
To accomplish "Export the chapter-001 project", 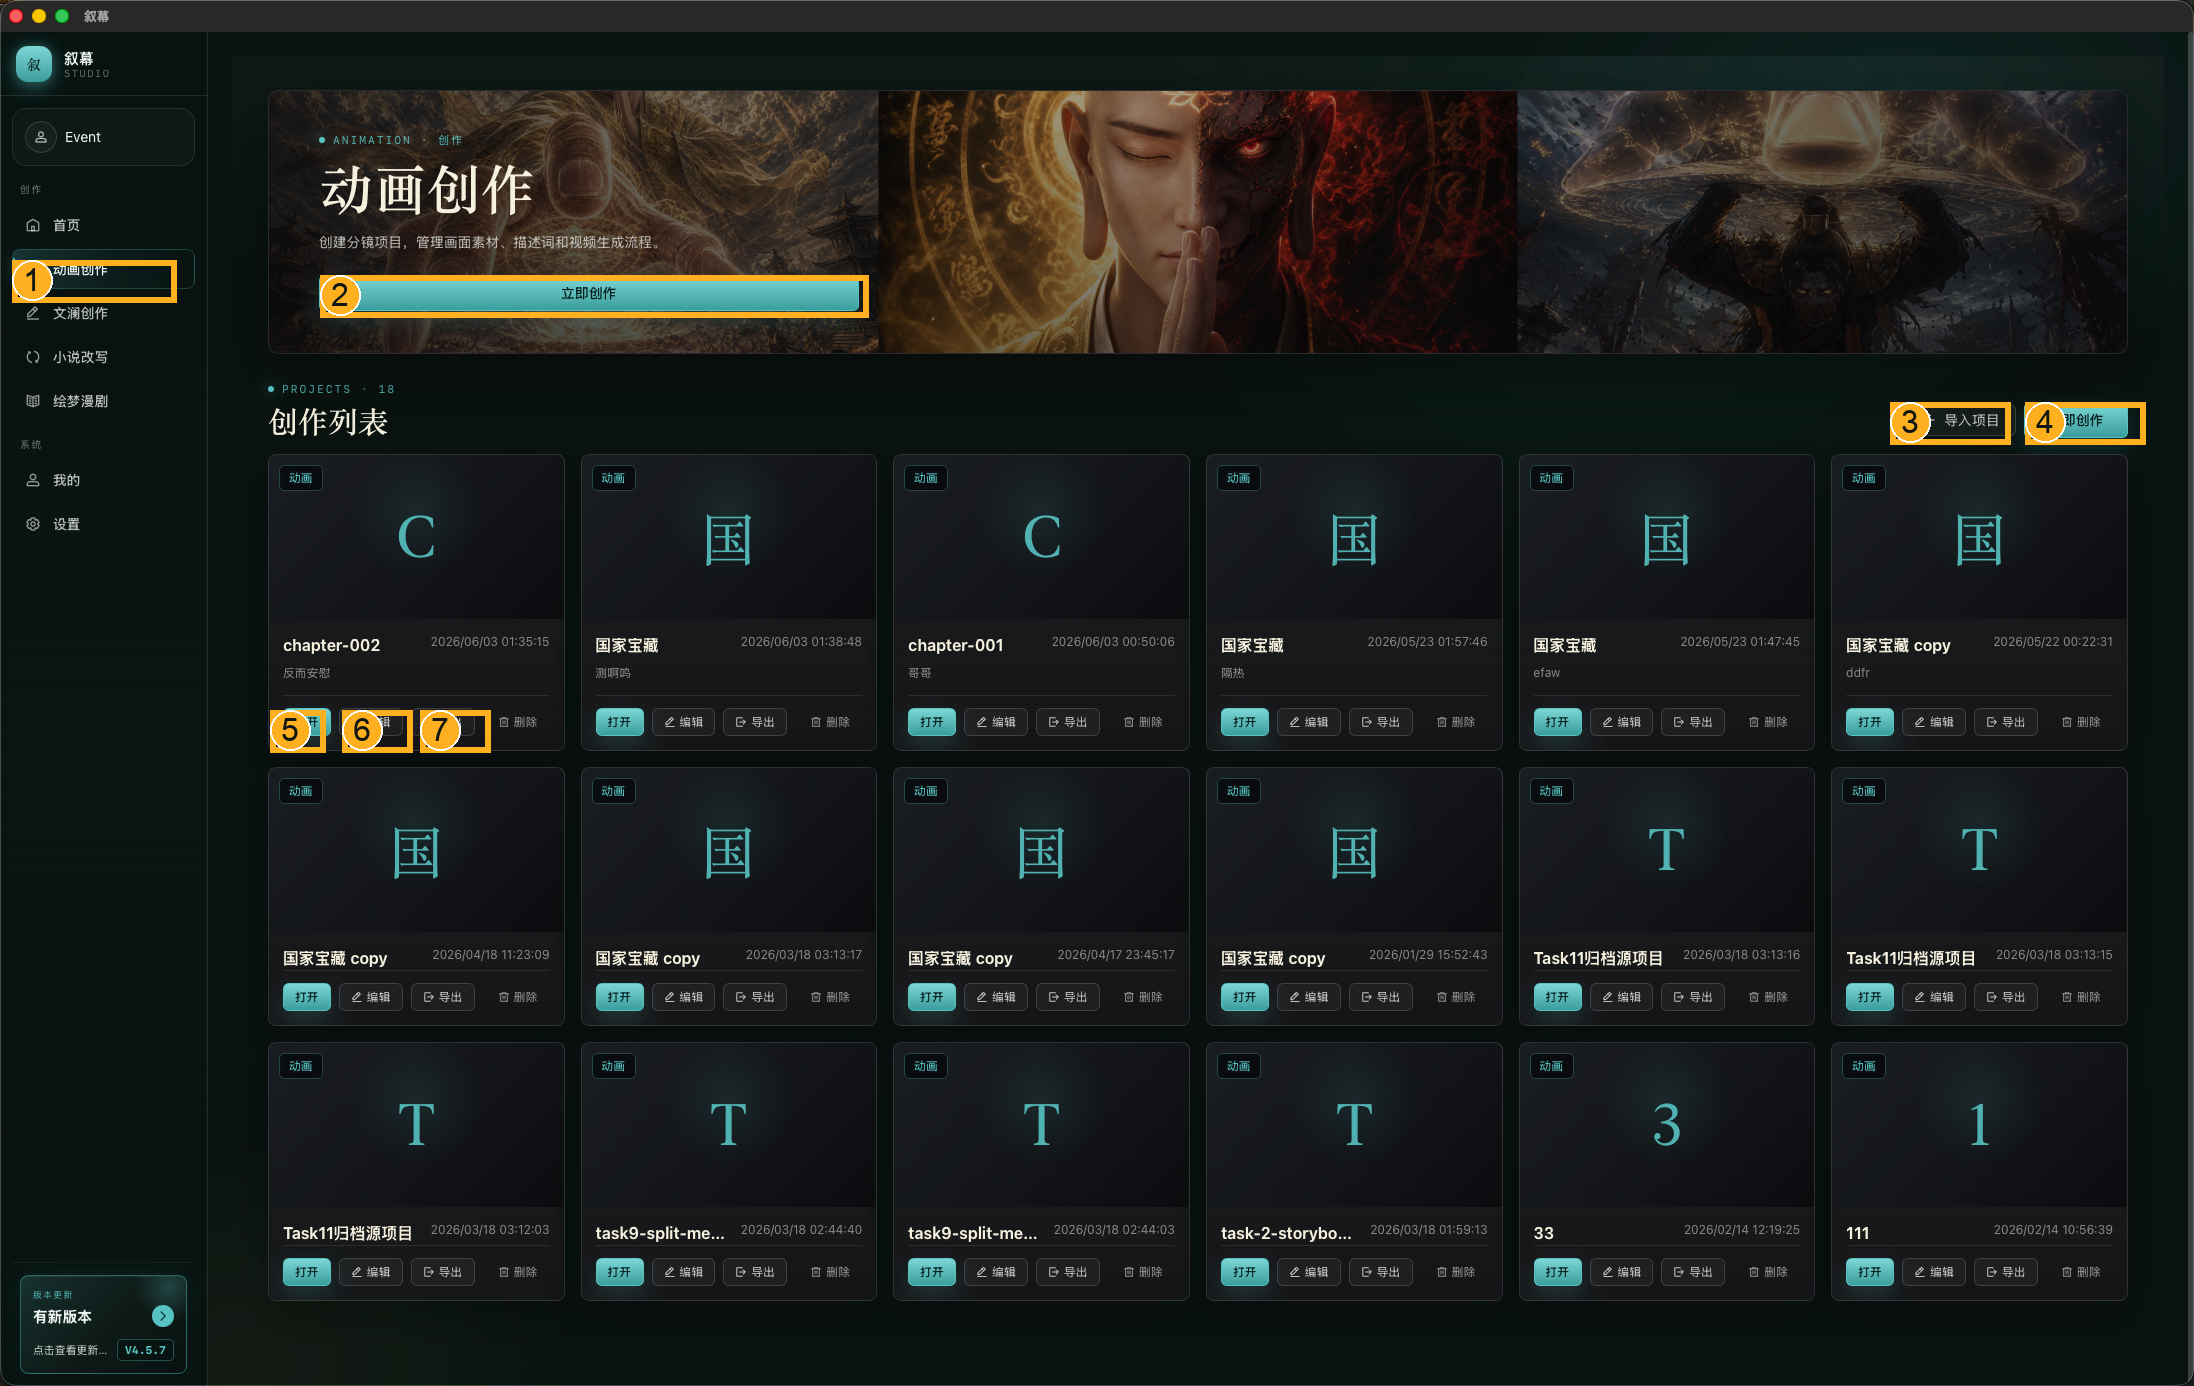I will (x=1068, y=722).
